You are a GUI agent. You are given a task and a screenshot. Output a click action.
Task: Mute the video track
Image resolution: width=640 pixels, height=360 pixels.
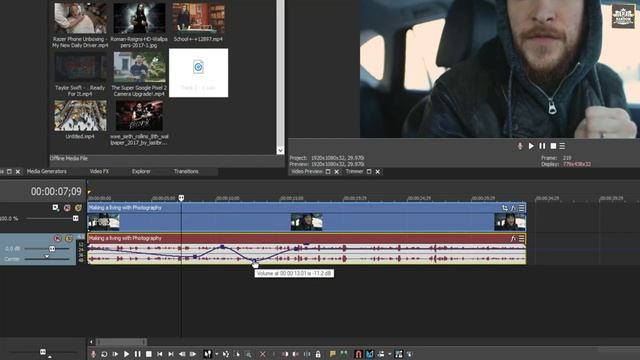(67, 208)
